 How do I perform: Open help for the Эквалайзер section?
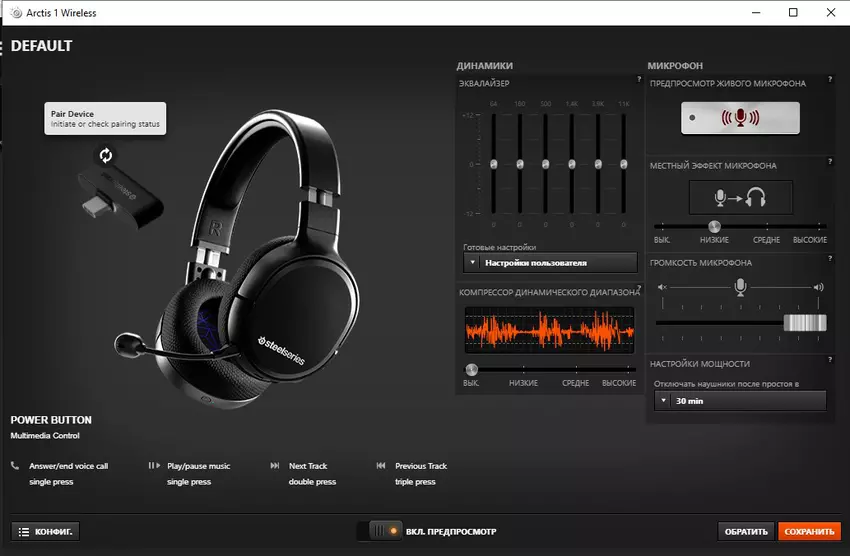coord(637,79)
